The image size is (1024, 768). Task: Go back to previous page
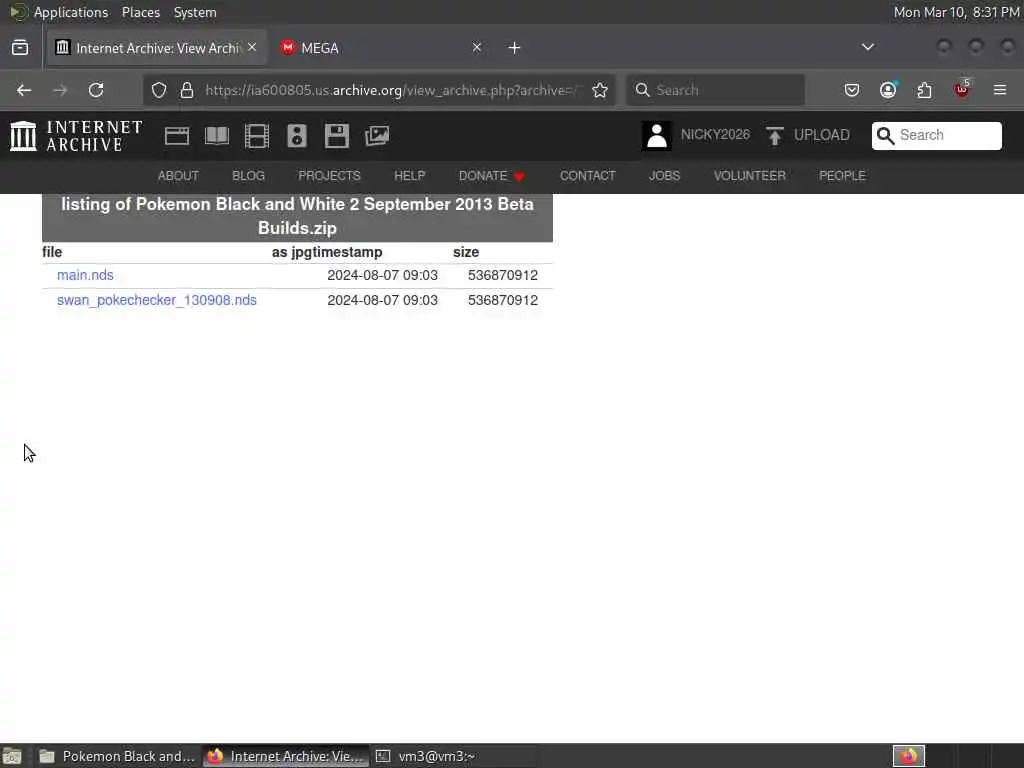(24, 90)
